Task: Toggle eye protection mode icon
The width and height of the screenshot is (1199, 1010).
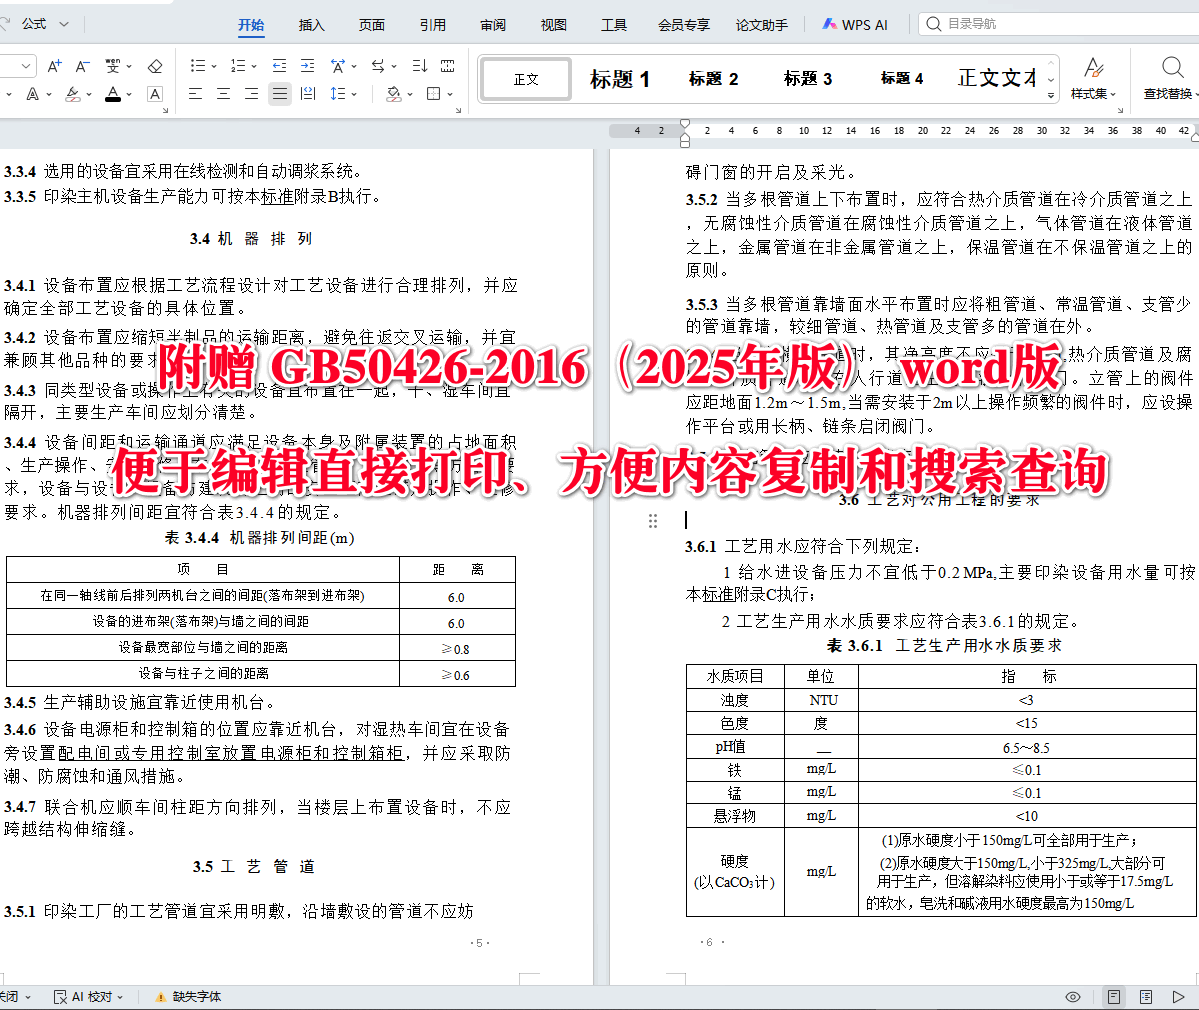Action: (x=1073, y=996)
